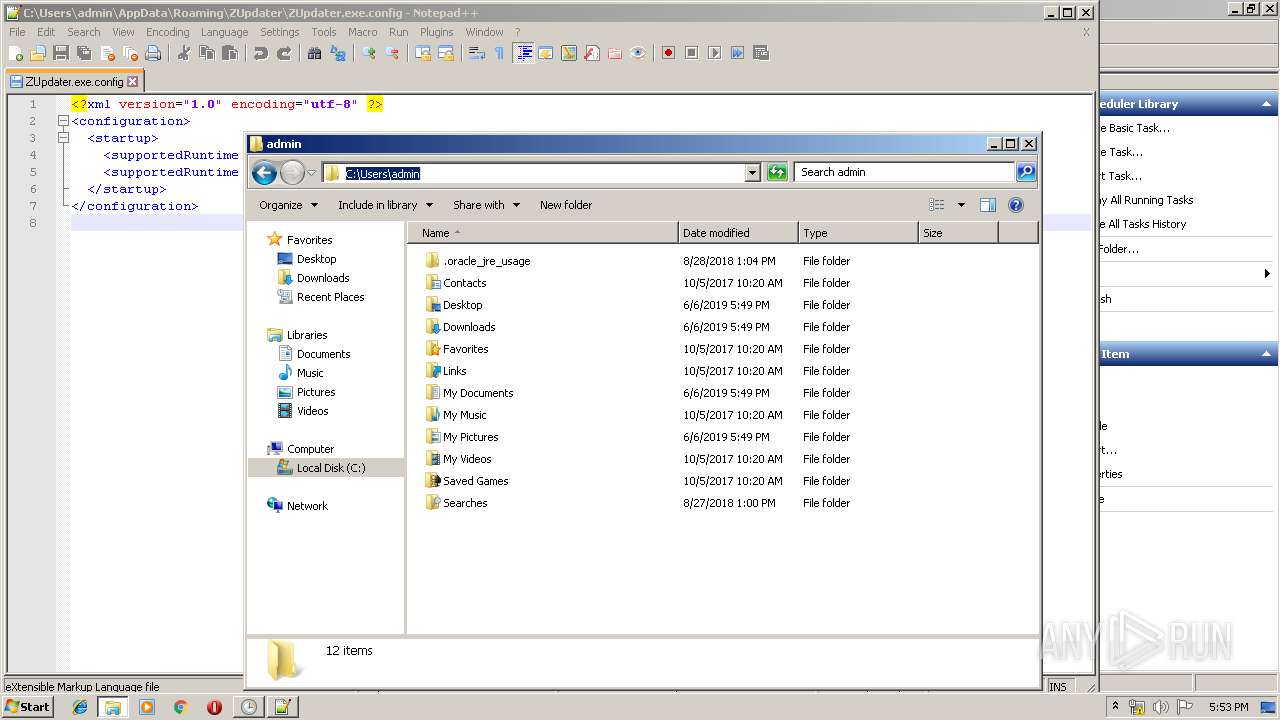
Task: Click the Print icon in Notepad++ toolbar
Action: [153, 53]
